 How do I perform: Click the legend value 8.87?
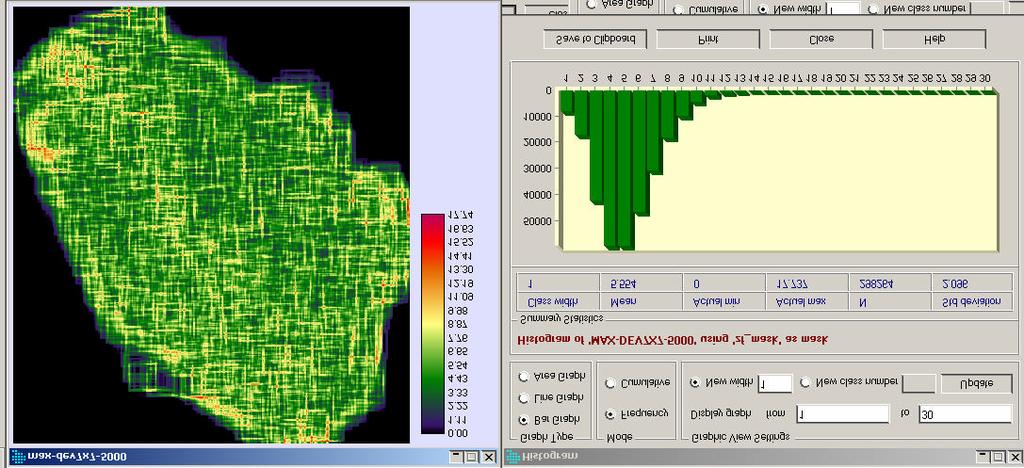tap(458, 324)
